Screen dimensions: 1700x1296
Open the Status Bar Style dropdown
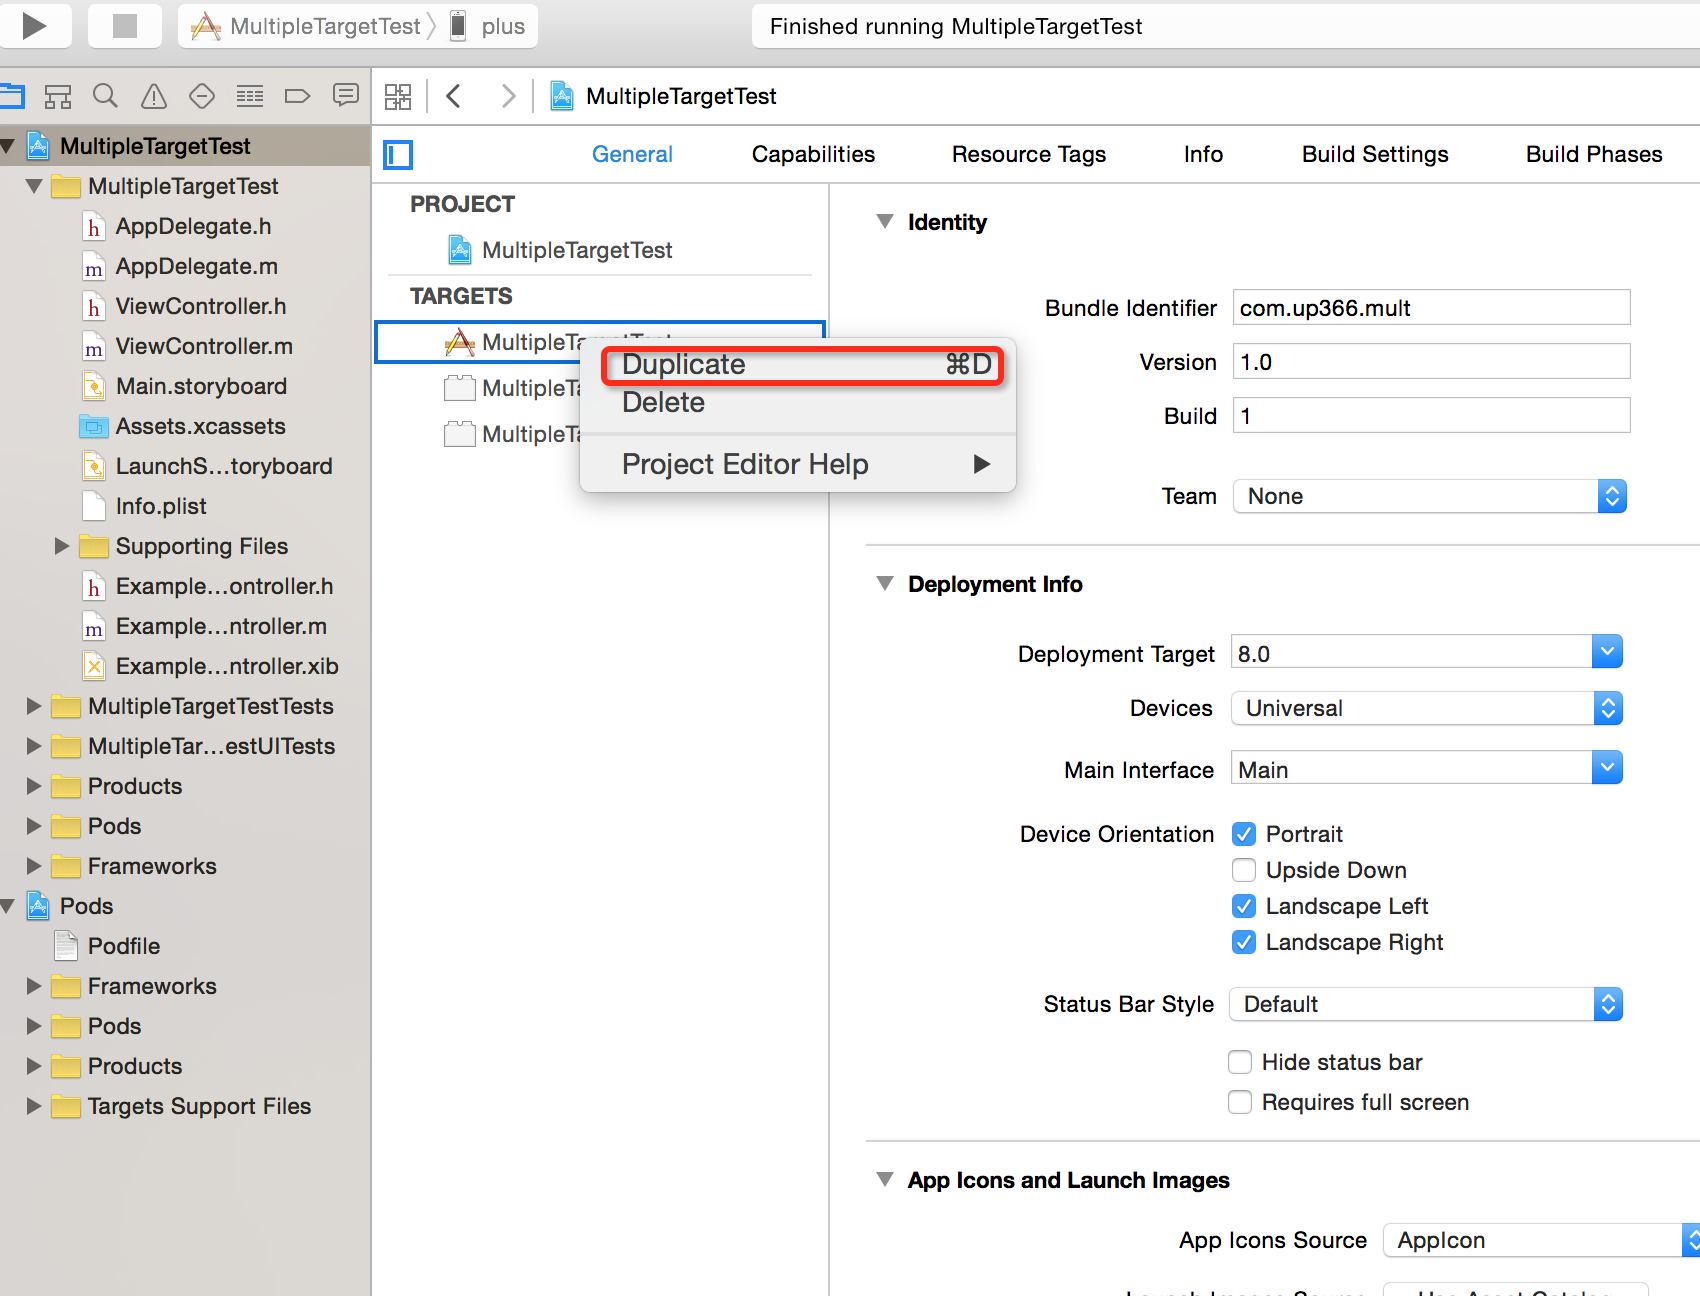1427,1004
